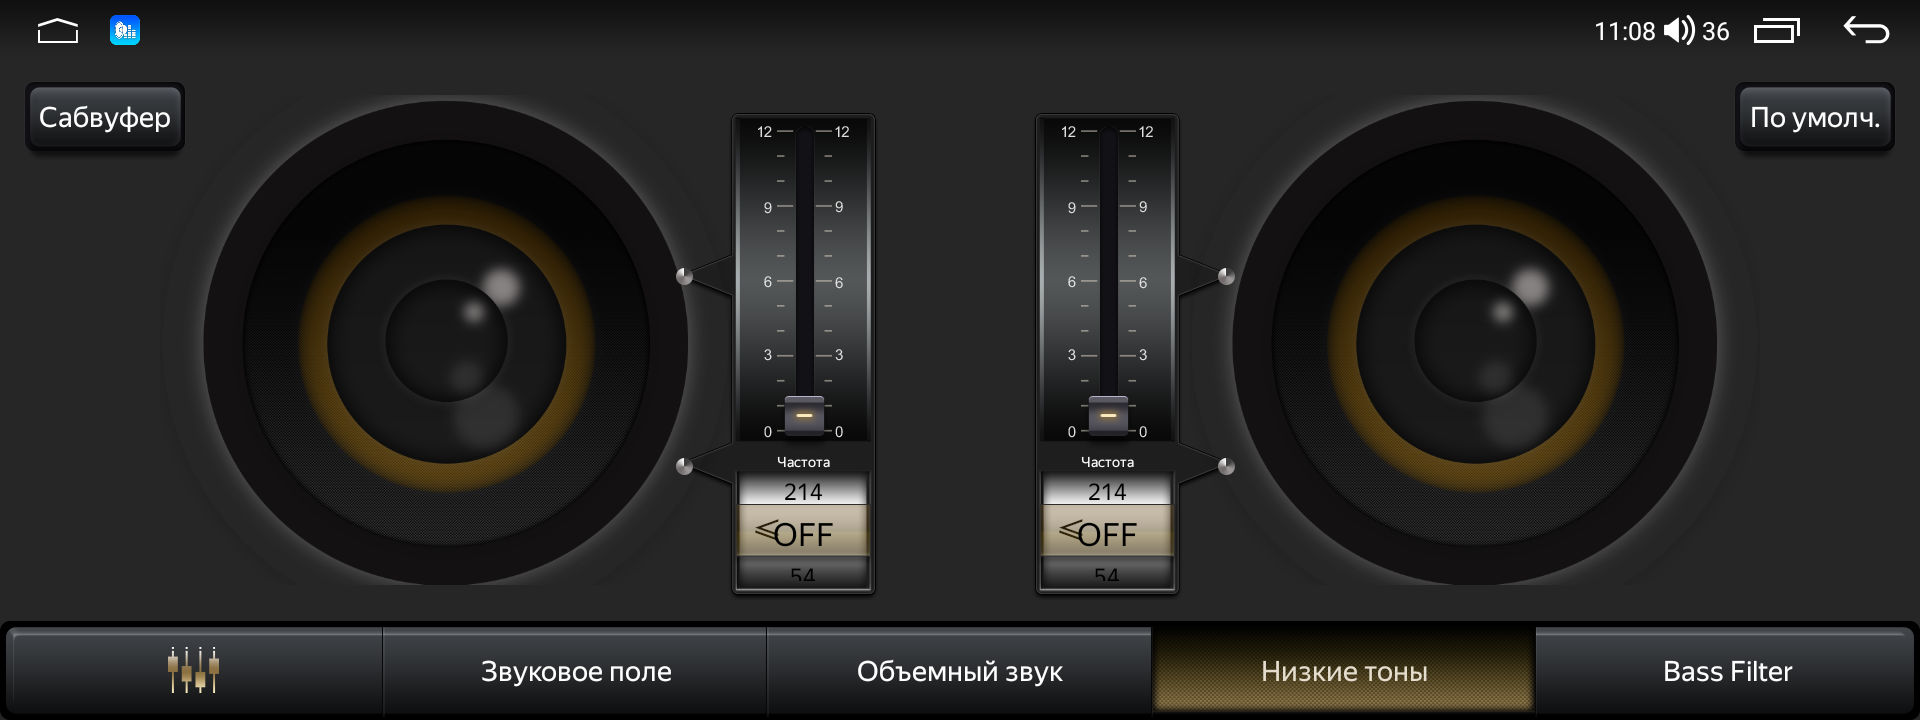Toggle the left OFF frequency selector
The image size is (1920, 720).
click(803, 532)
